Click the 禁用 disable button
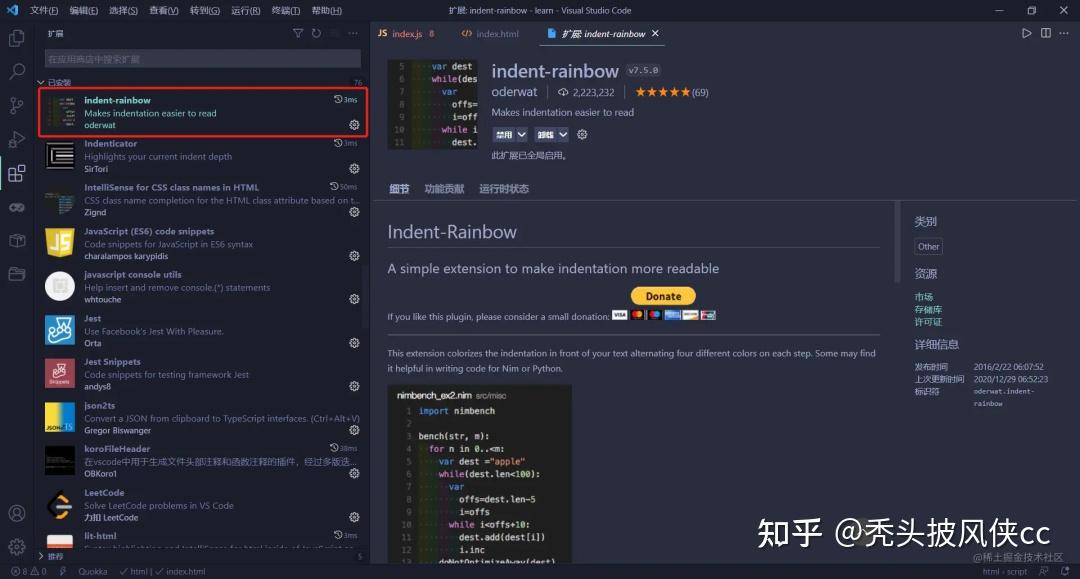This screenshot has width=1080, height=579. tap(504, 135)
